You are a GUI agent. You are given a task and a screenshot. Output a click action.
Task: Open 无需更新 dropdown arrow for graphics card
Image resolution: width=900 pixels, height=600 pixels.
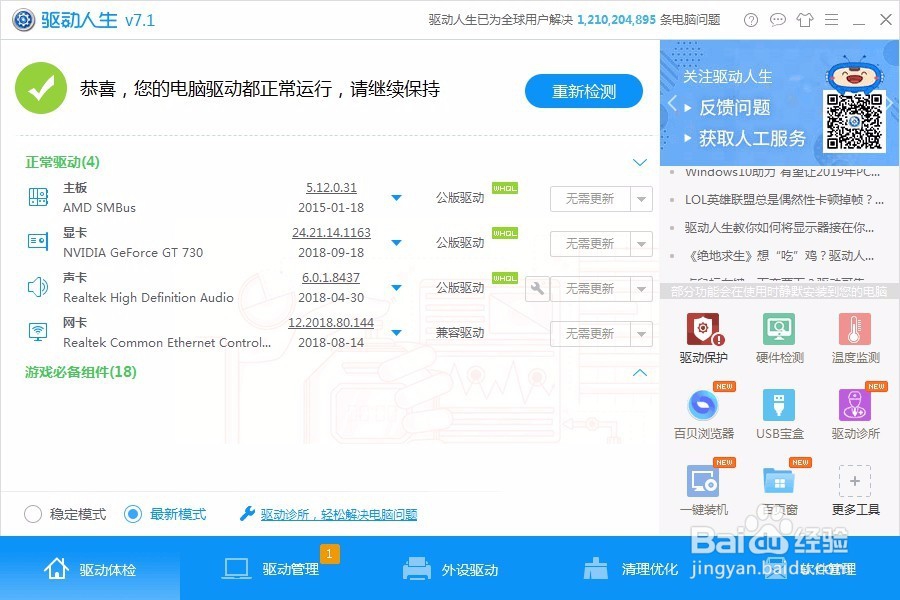pos(641,244)
